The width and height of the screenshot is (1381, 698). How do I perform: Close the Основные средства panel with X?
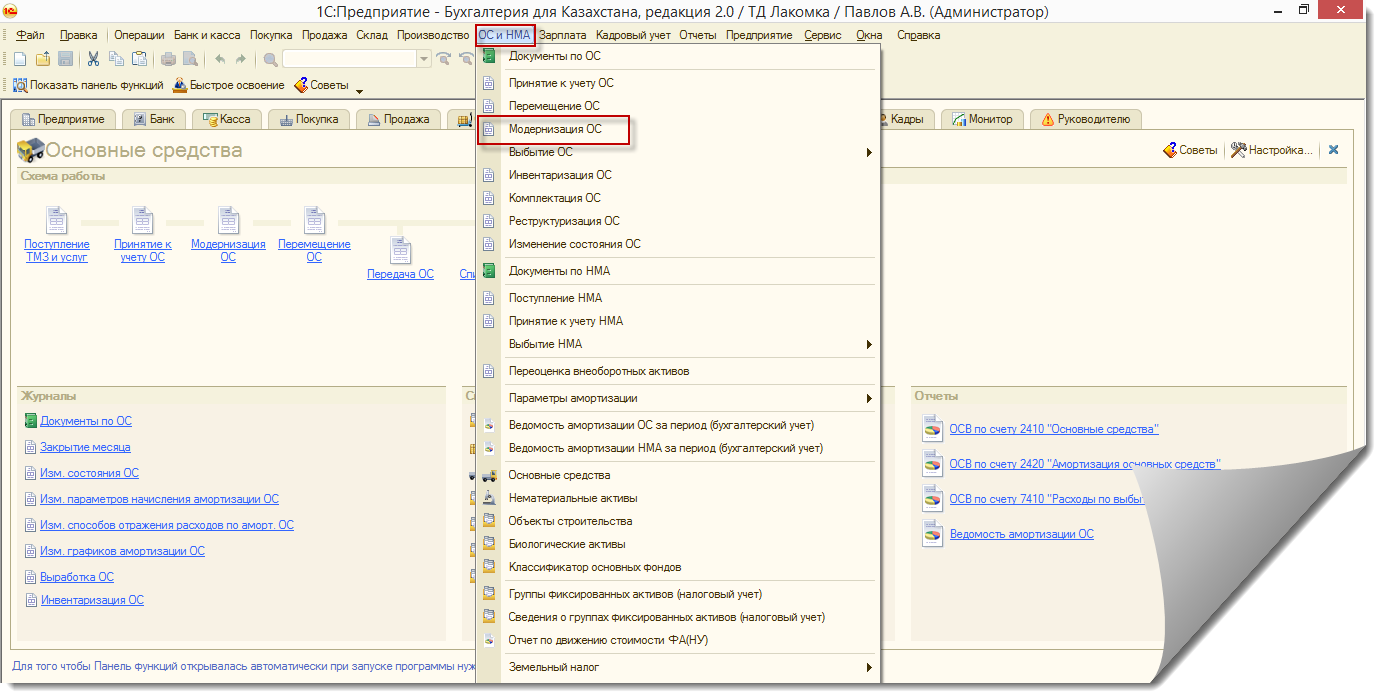coord(1333,150)
